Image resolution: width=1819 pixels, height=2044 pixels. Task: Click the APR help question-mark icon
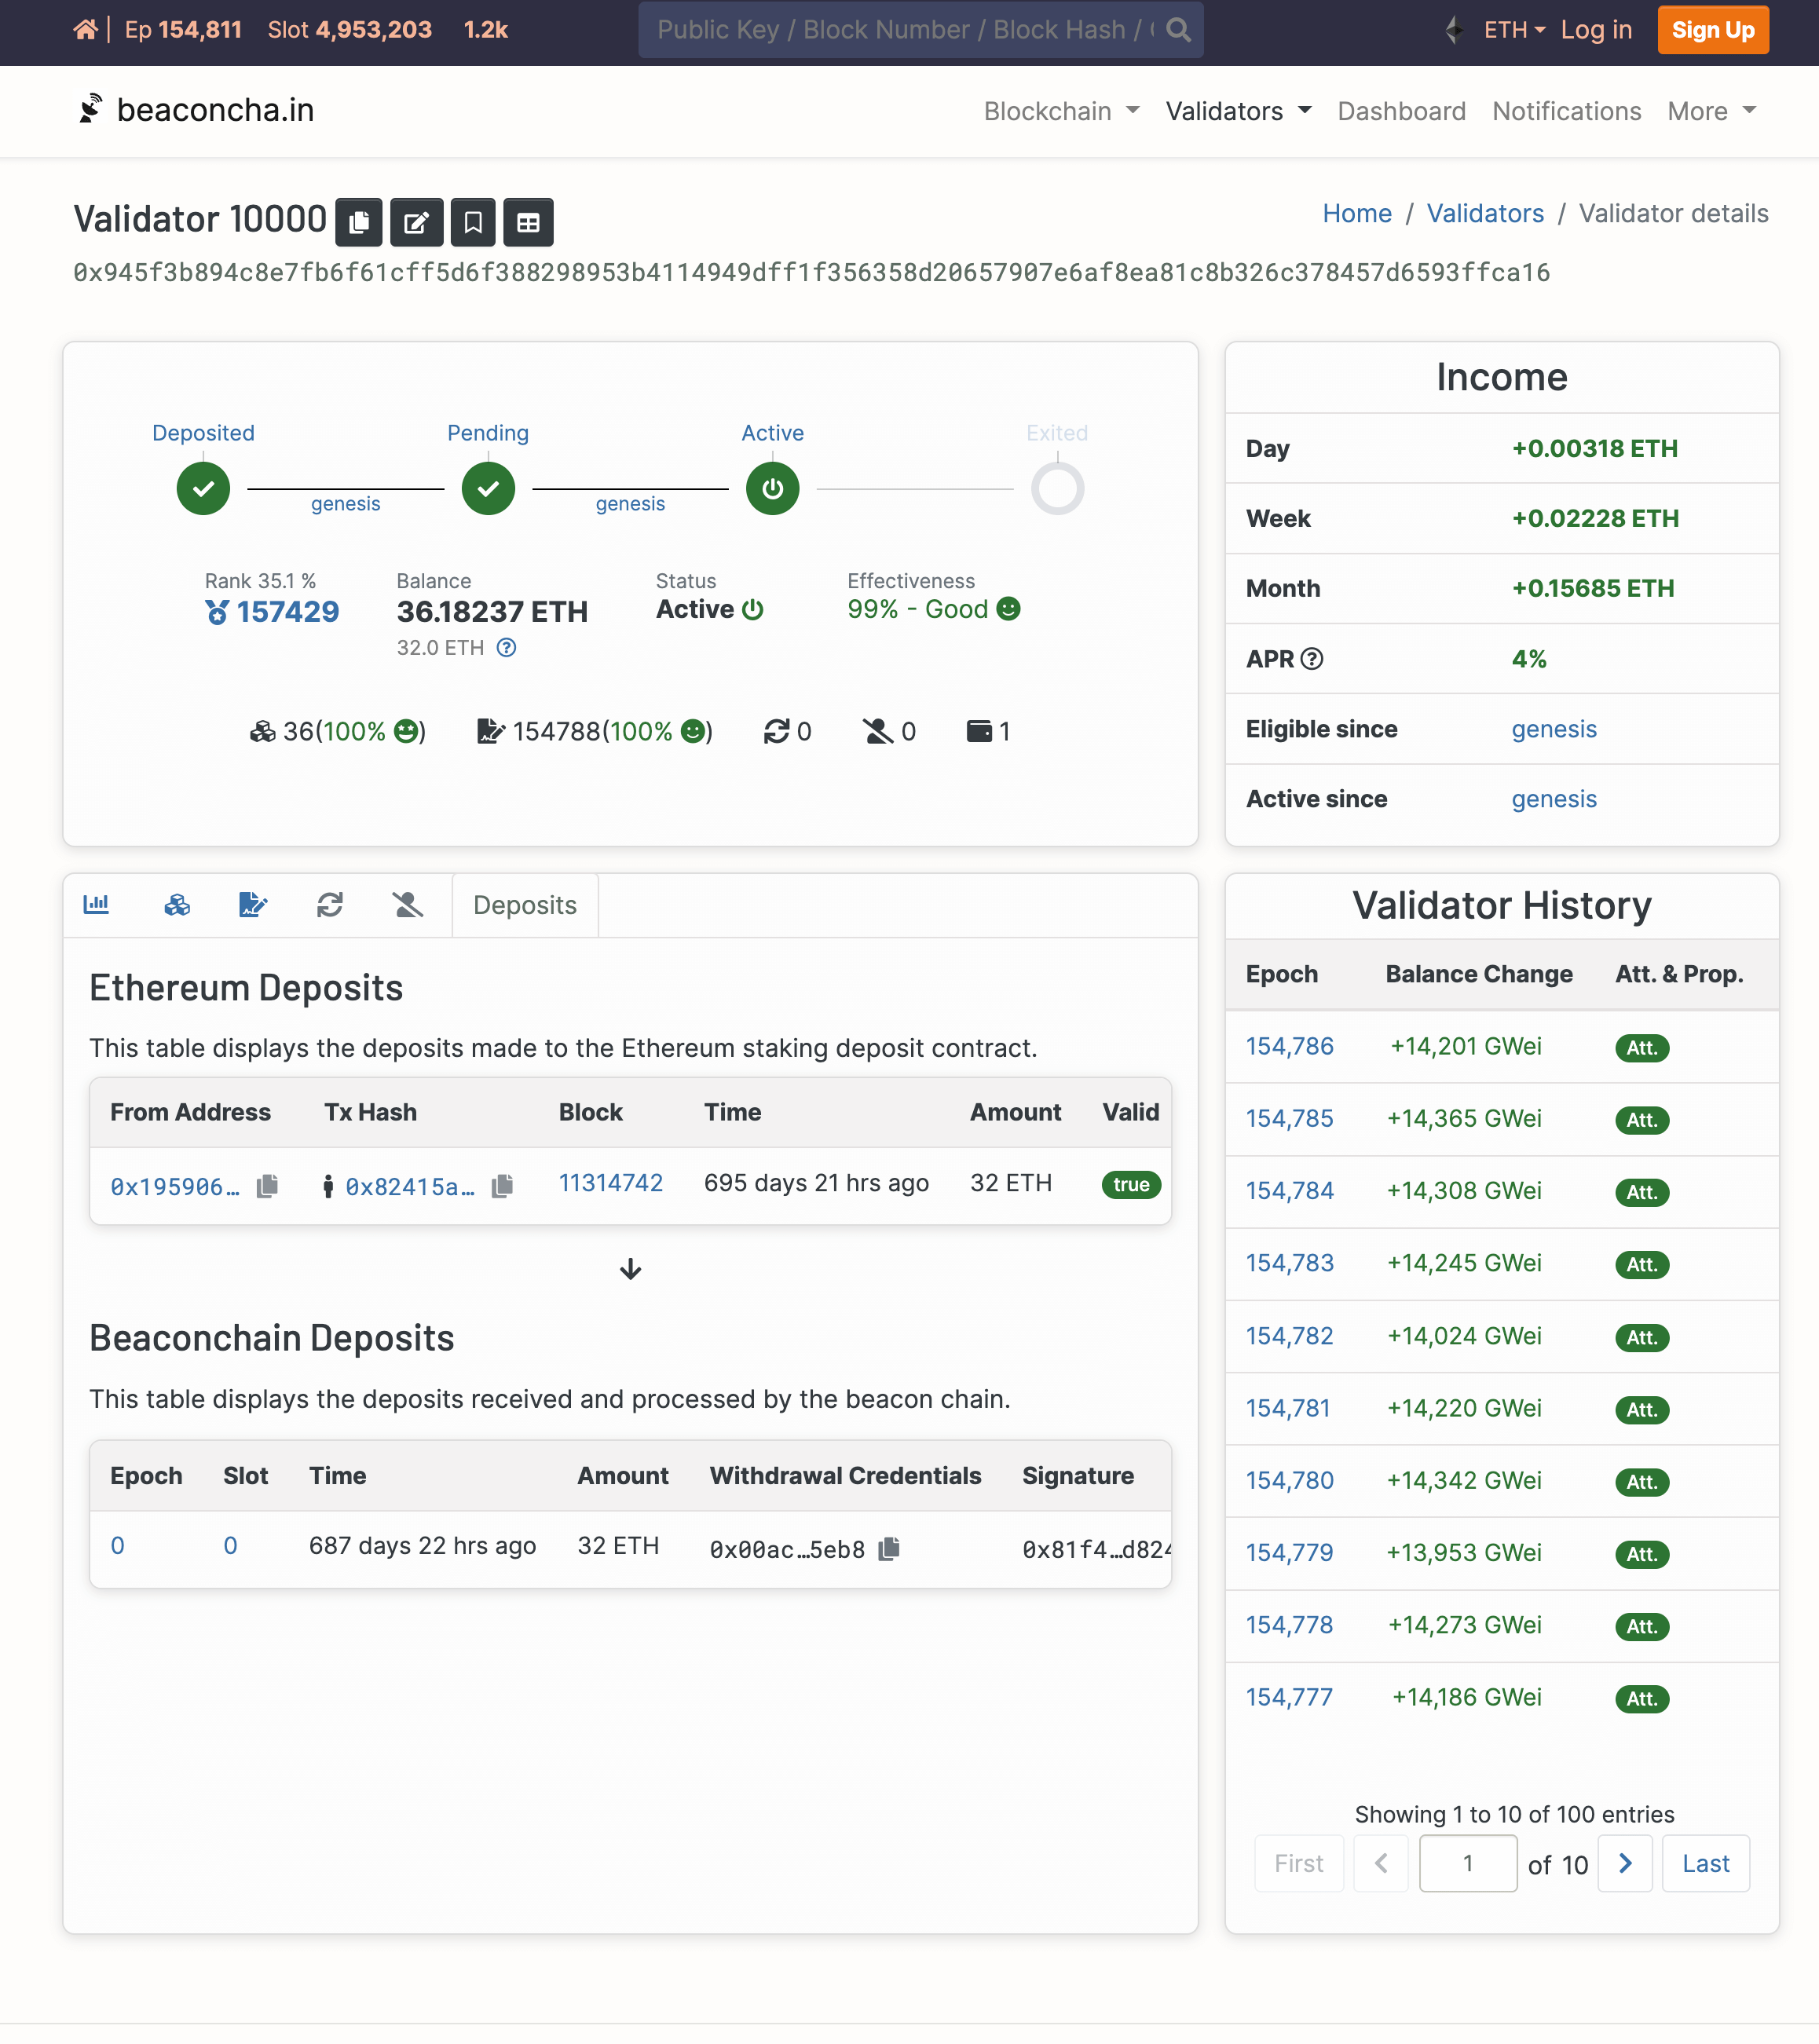click(x=1312, y=659)
